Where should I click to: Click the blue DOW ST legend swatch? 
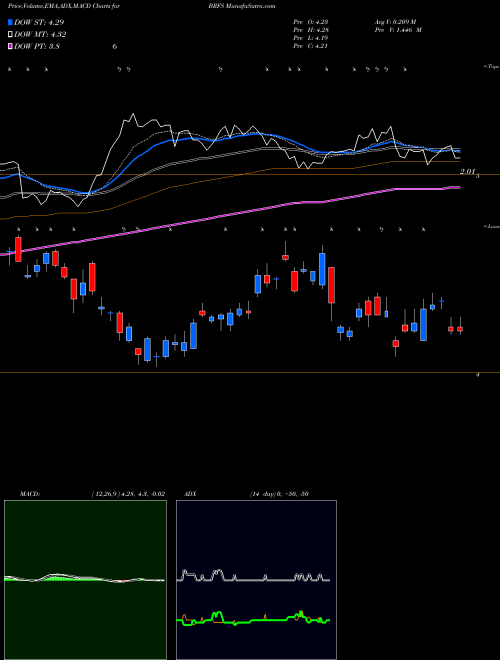tap(11, 22)
